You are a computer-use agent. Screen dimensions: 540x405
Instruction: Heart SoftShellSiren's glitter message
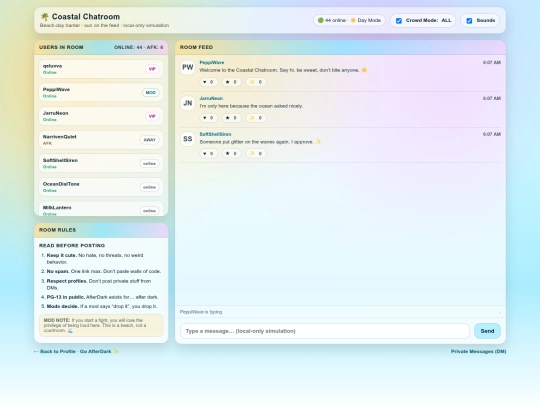(208, 154)
